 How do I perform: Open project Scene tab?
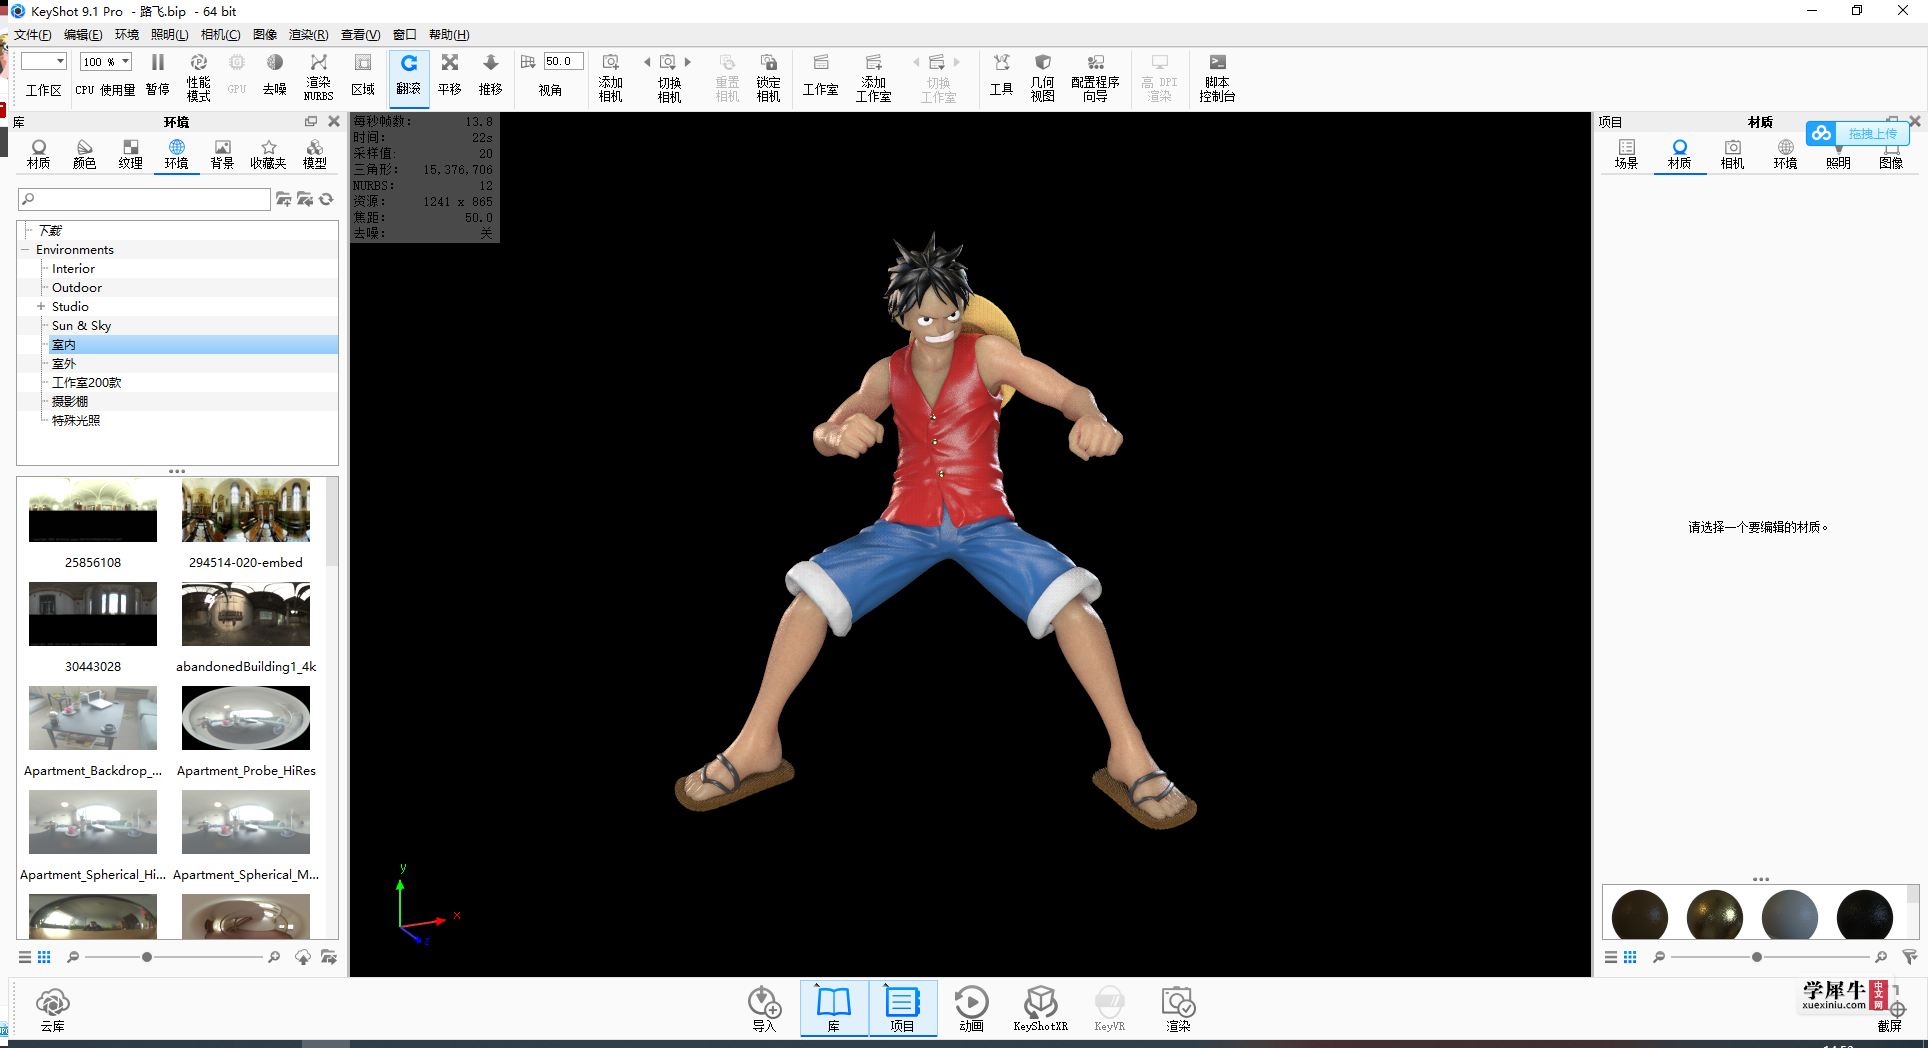(x=1626, y=155)
